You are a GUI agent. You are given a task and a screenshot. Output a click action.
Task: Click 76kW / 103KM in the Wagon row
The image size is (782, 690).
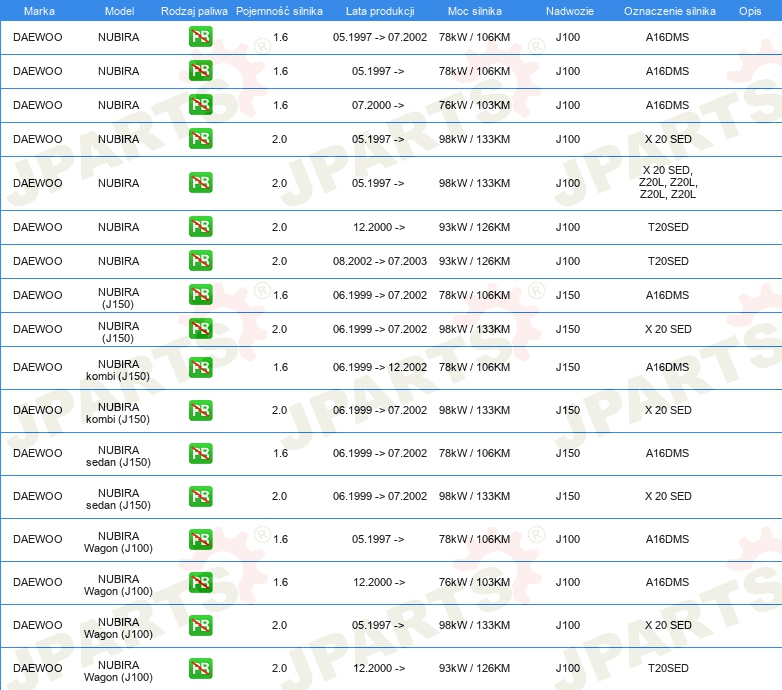pos(474,582)
